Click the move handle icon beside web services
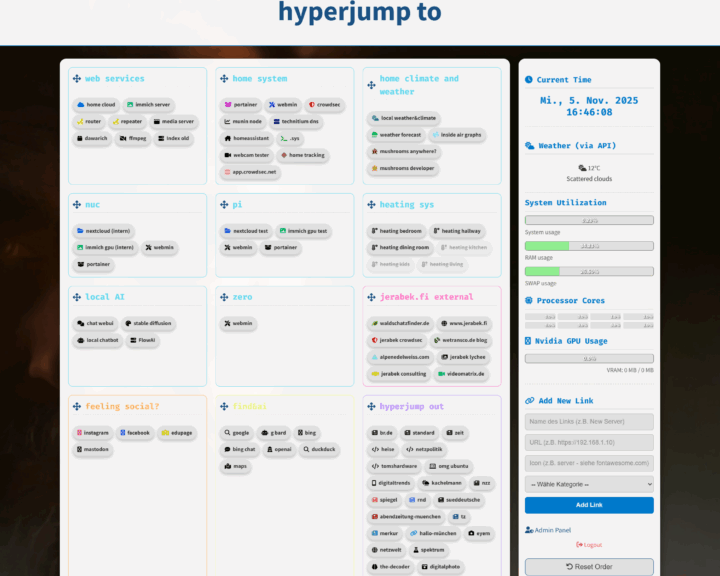Screen dimensions: 720x576 tap(76, 79)
